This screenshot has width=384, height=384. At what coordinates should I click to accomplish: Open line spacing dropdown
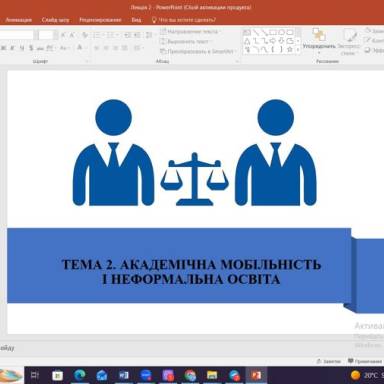149,35
